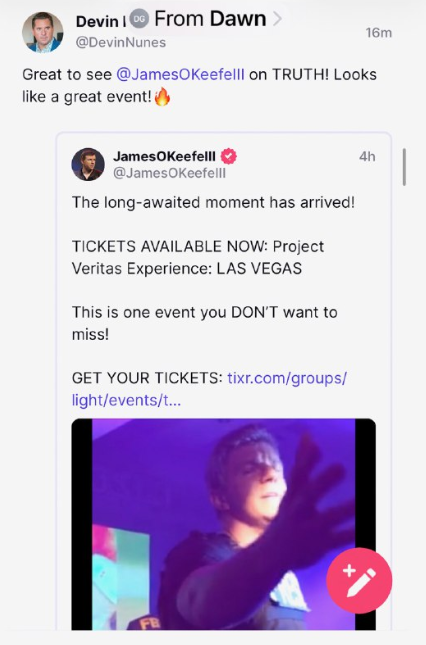426x645 pixels.
Task: Click the @DevinNunes handle
Action: point(120,42)
